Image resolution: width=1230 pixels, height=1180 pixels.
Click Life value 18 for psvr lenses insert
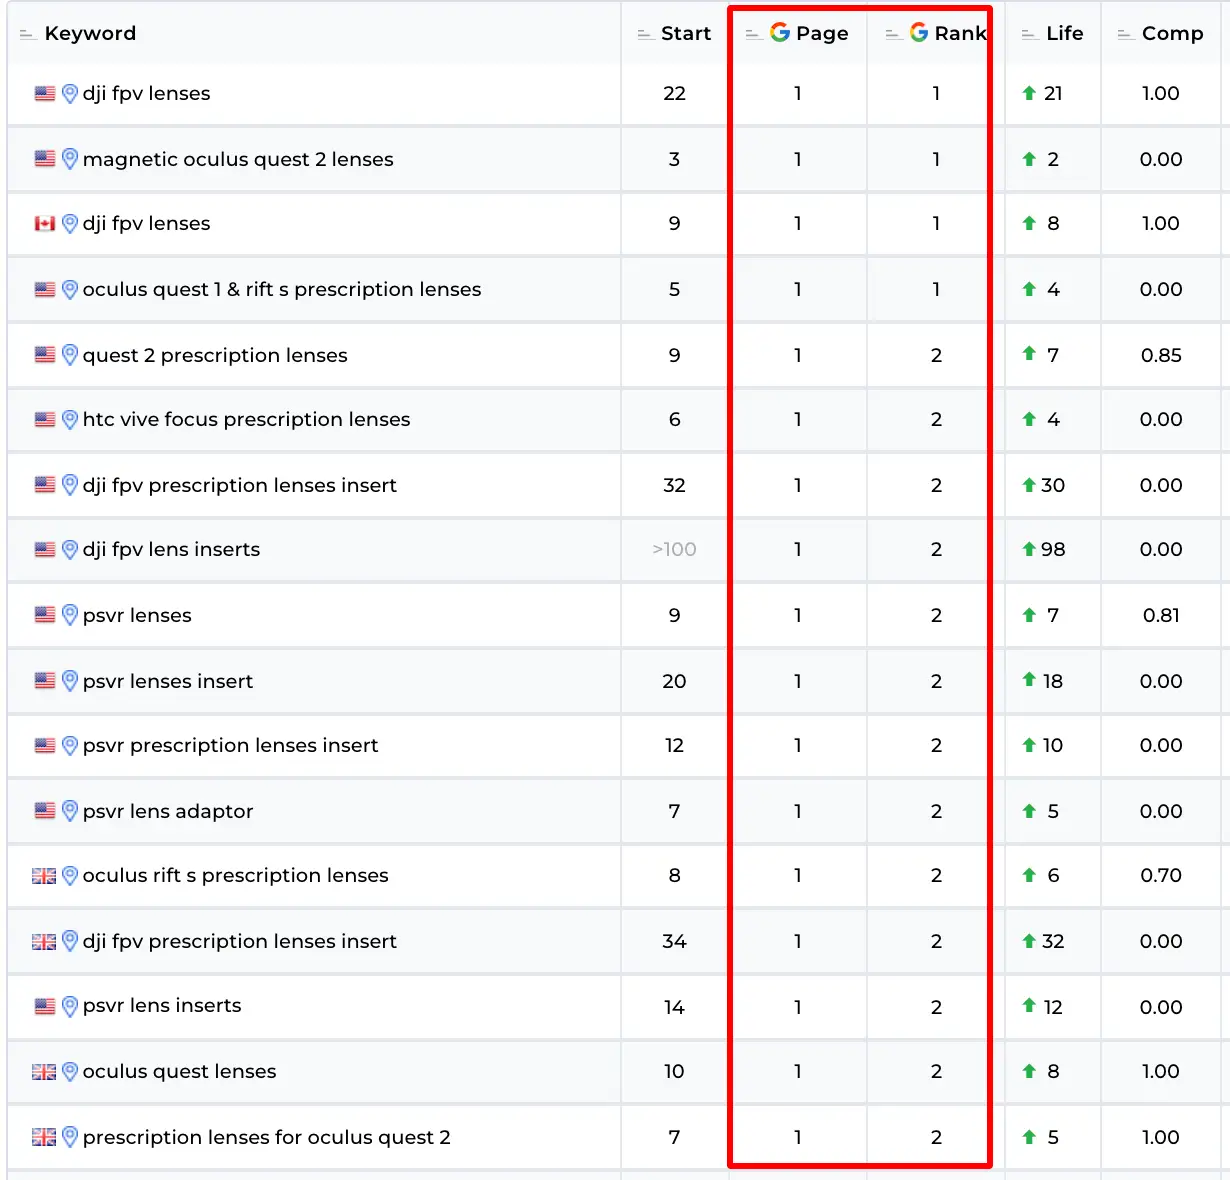[x=1053, y=681]
